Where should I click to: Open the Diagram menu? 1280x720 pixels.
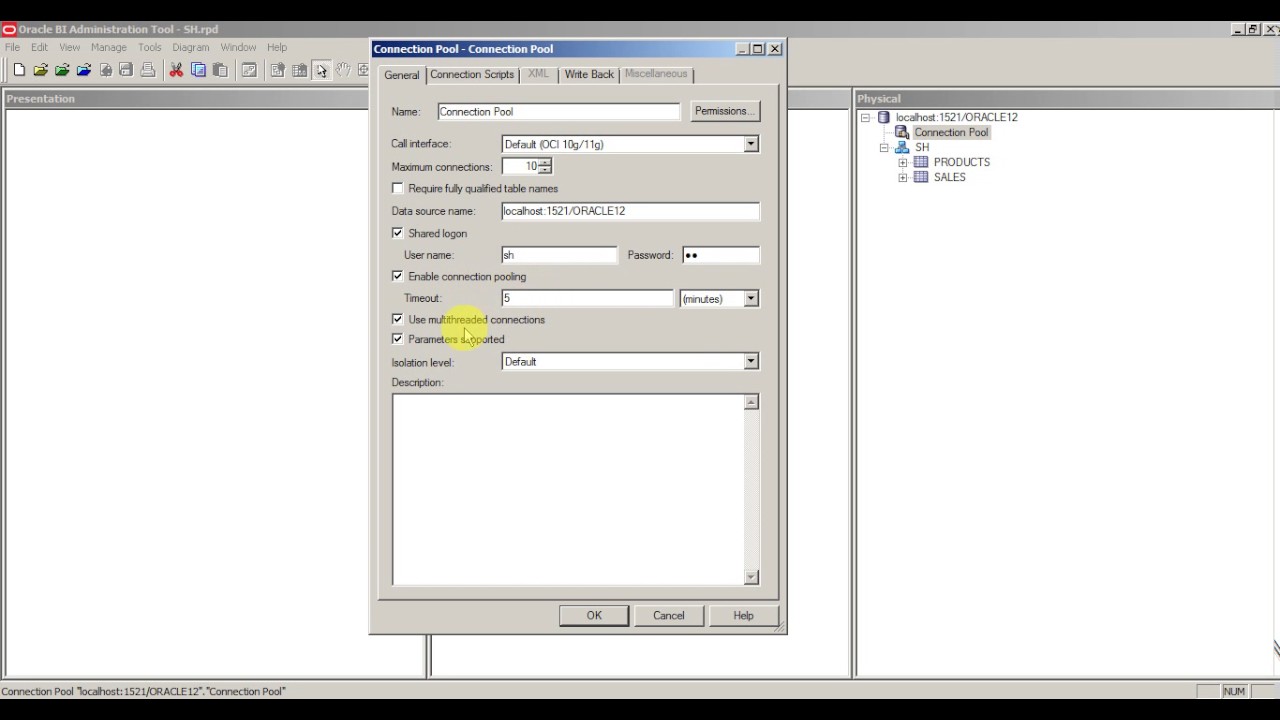tap(191, 47)
